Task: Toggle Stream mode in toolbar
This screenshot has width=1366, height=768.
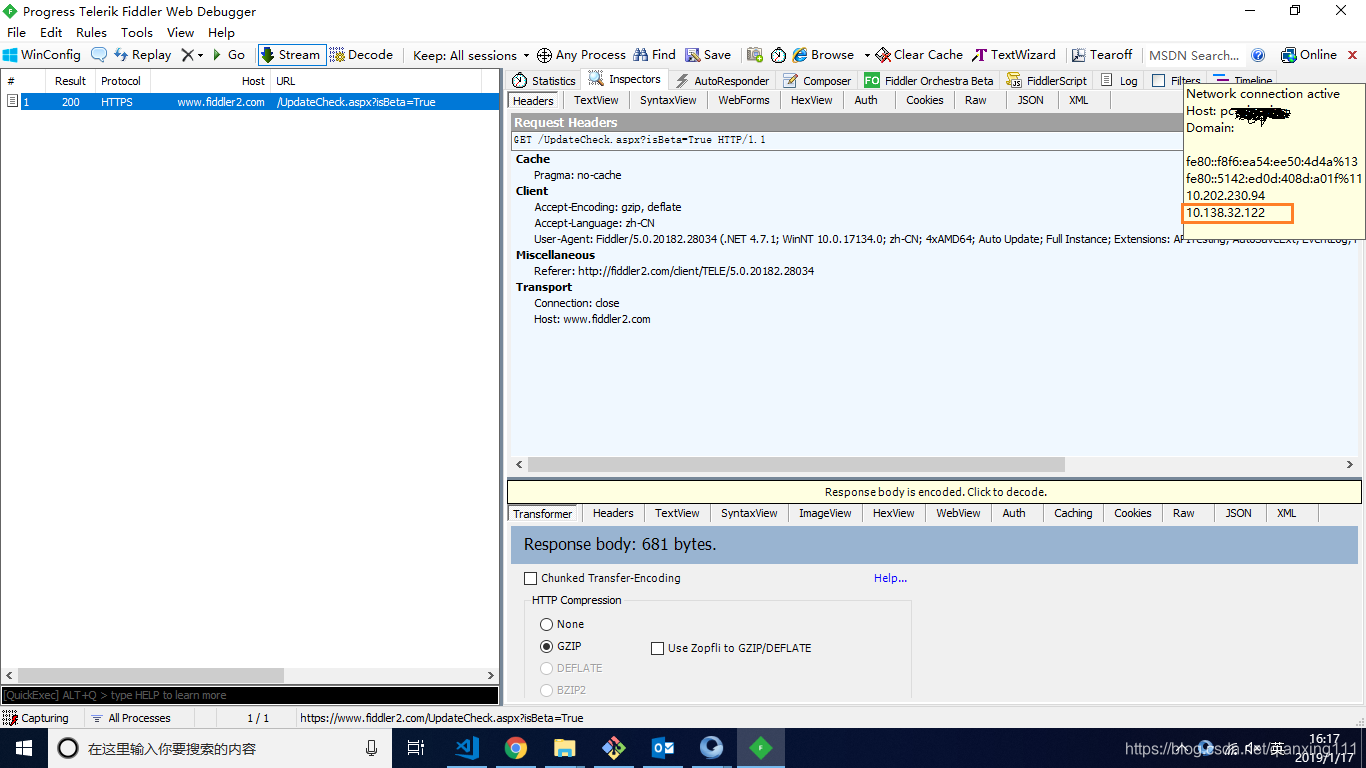Action: pos(291,55)
